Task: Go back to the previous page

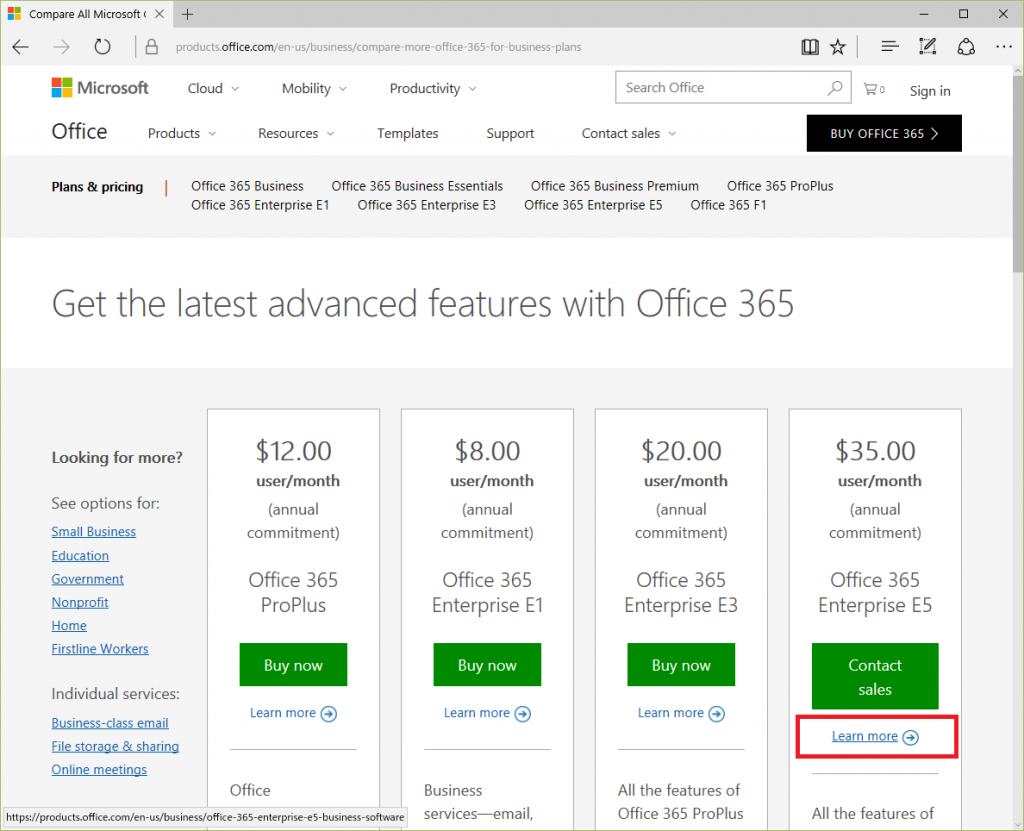Action: point(21,47)
